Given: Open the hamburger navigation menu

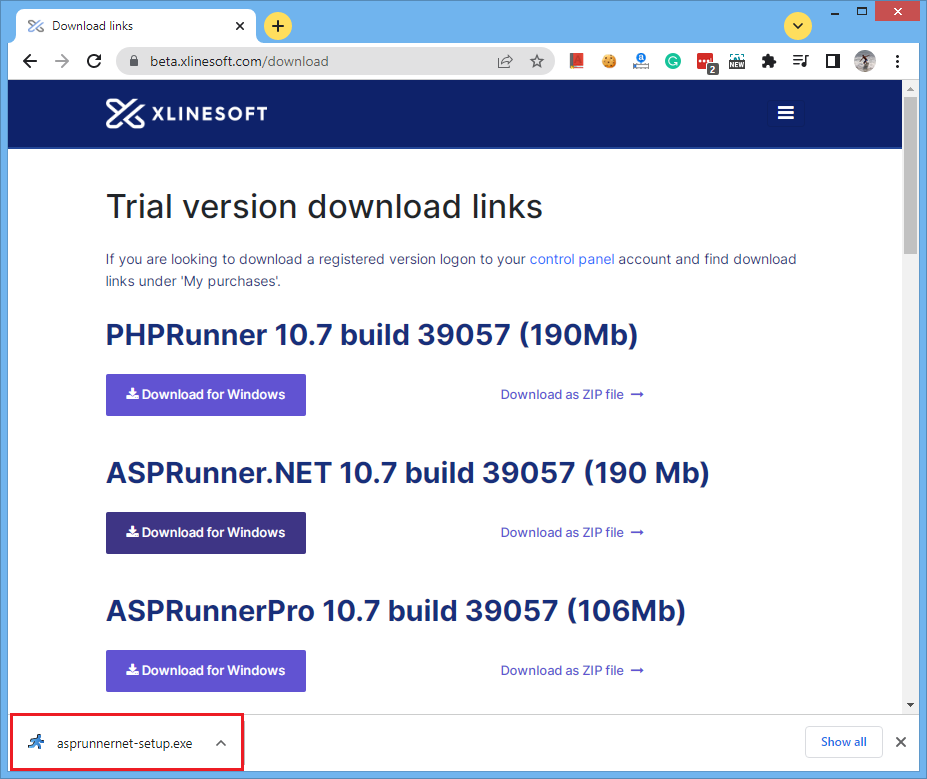Looking at the screenshot, I should pyautogui.click(x=786, y=112).
